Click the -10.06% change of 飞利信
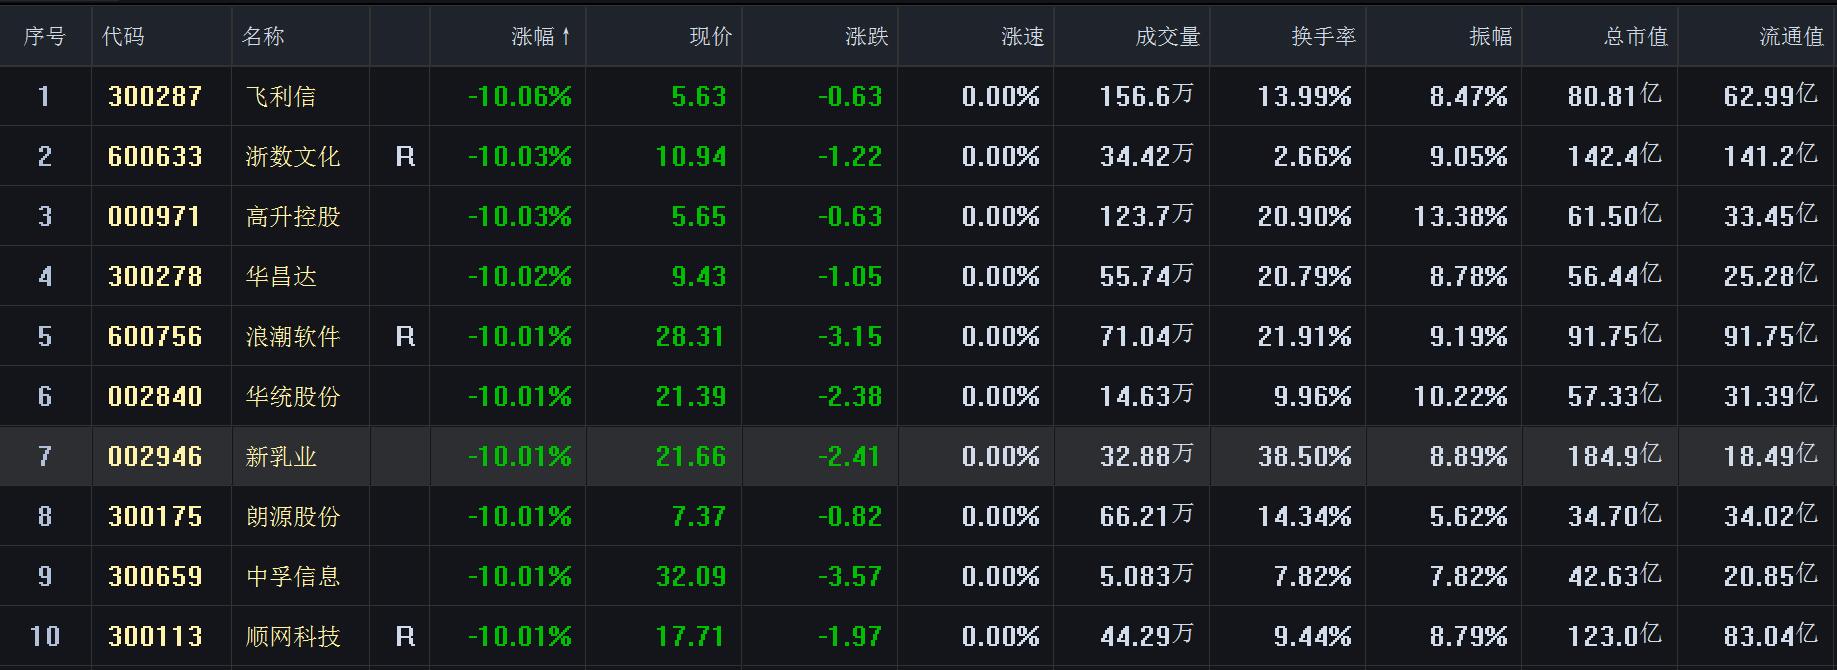 520,97
